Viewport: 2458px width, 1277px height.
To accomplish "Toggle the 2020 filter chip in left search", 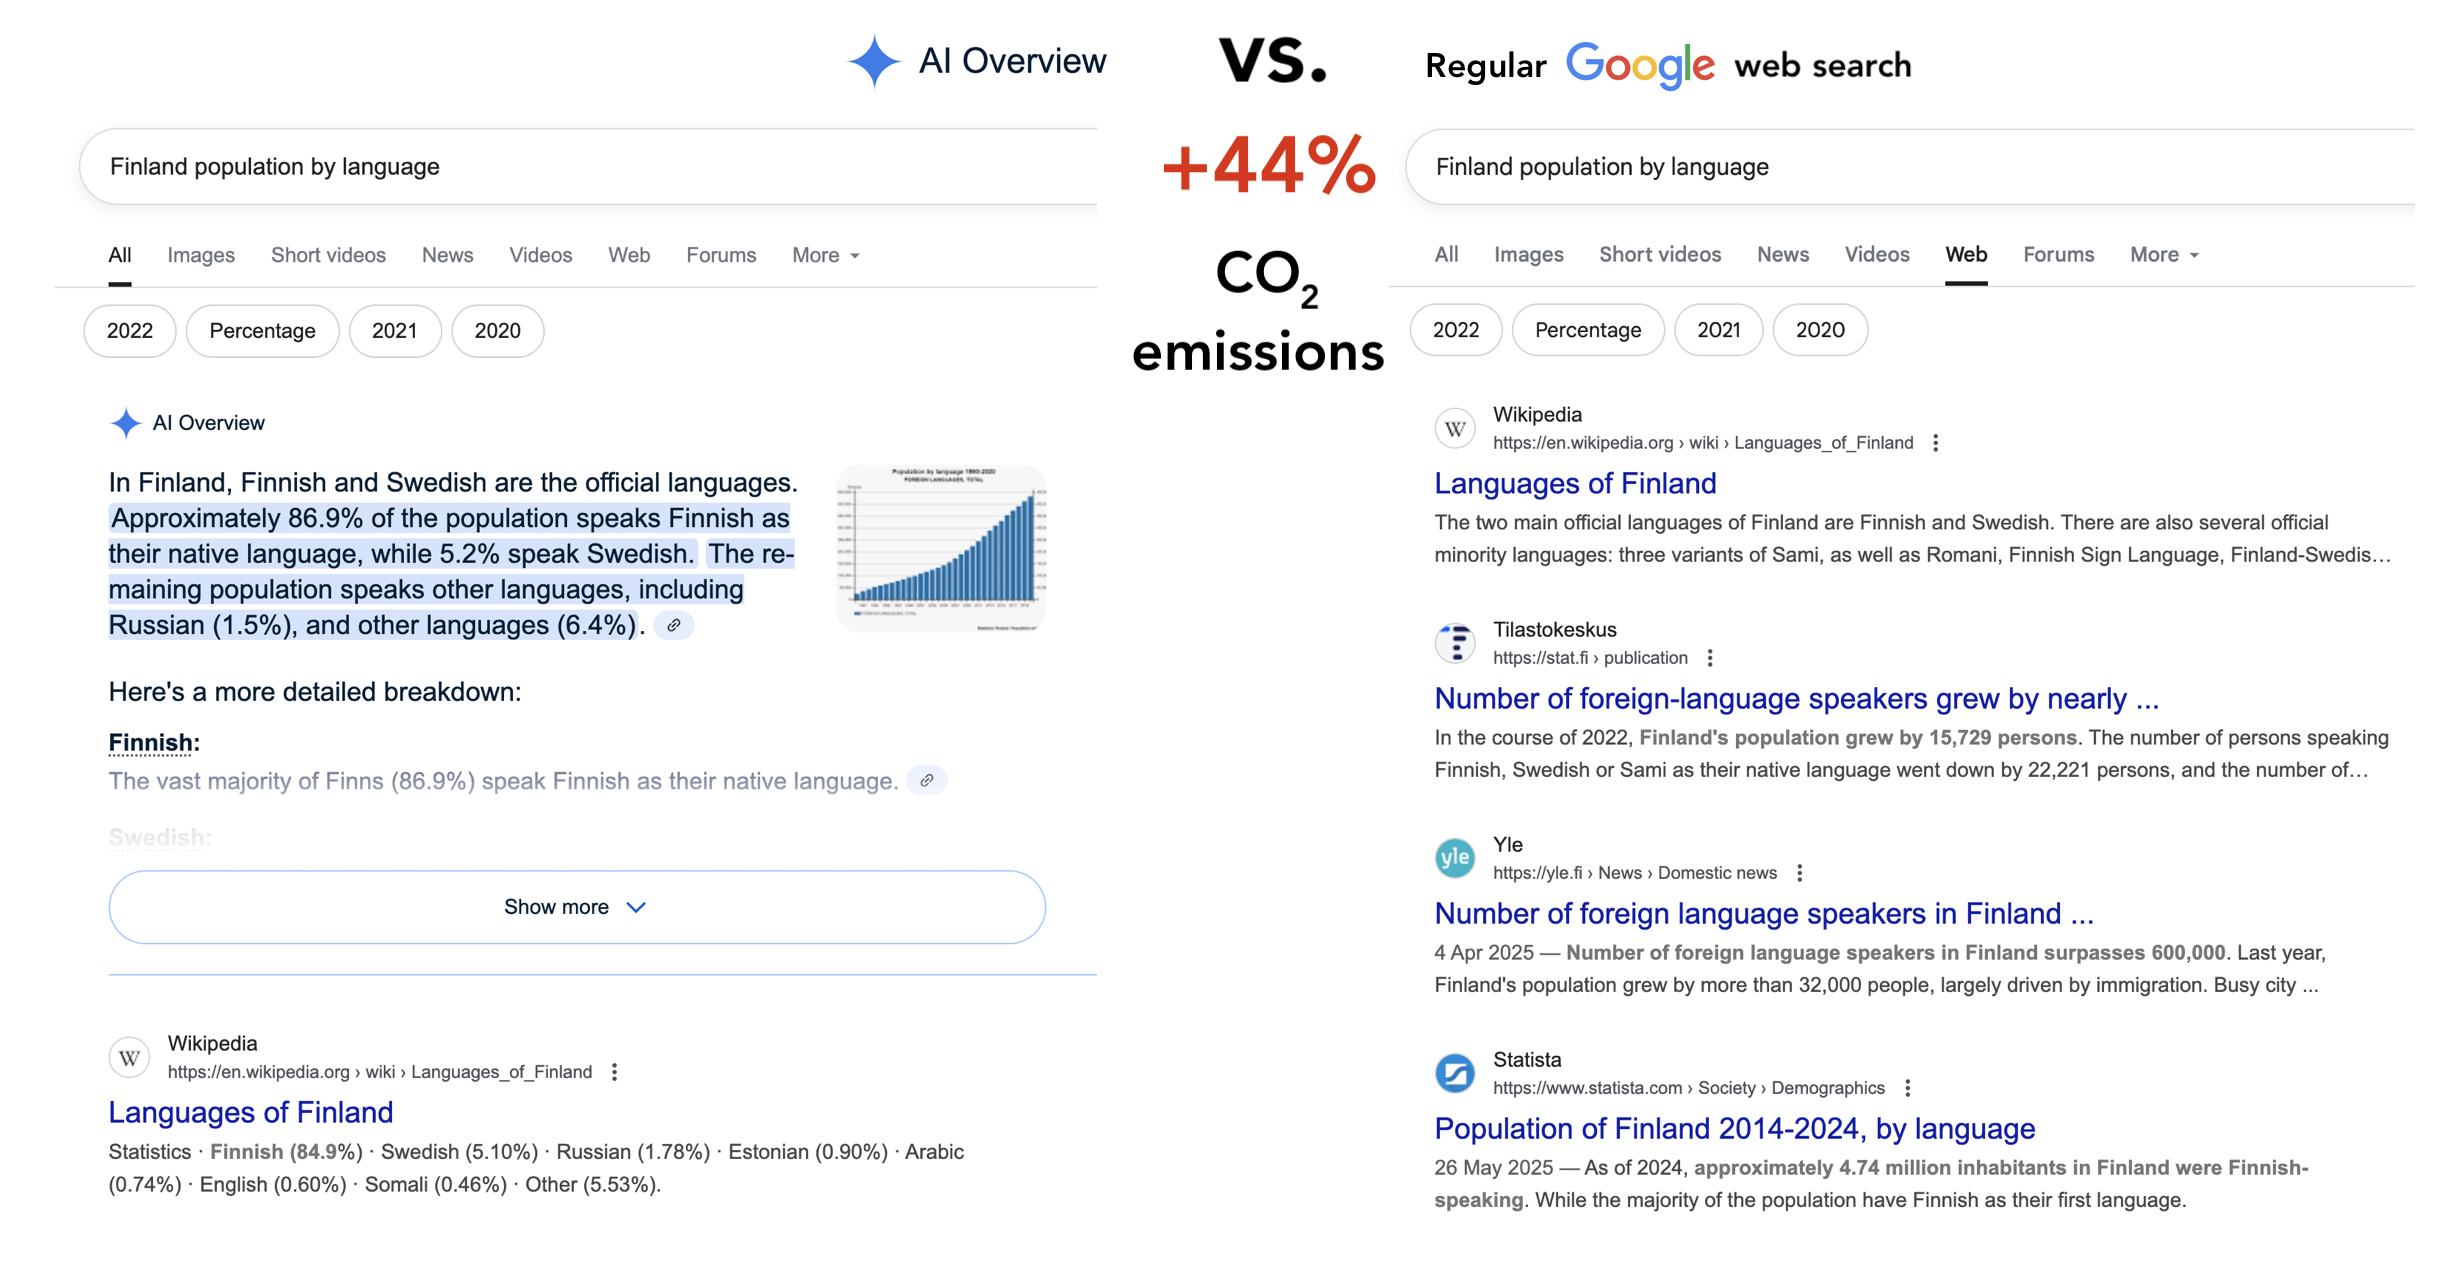I will [497, 331].
